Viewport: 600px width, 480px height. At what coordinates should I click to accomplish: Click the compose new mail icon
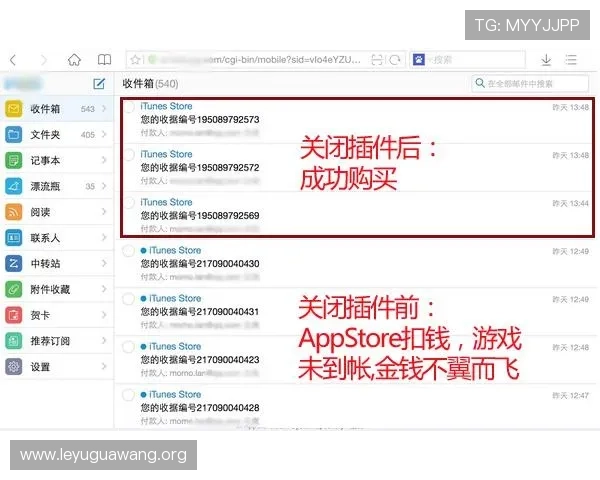99,83
